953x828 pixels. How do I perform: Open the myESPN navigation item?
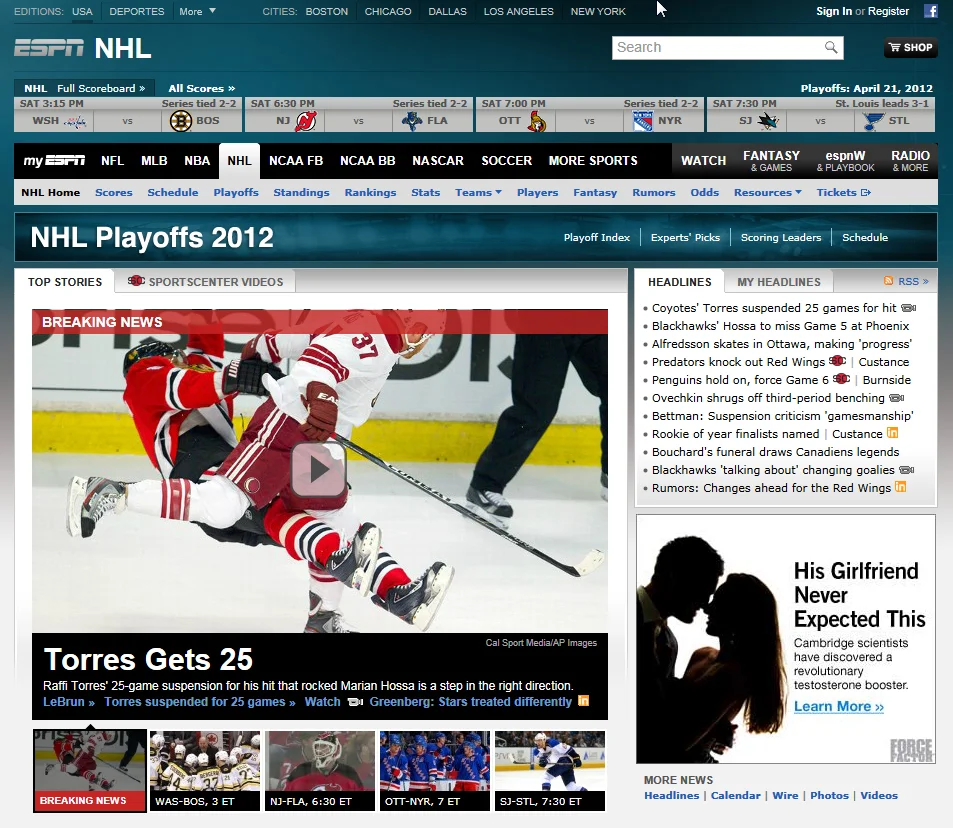[54, 160]
